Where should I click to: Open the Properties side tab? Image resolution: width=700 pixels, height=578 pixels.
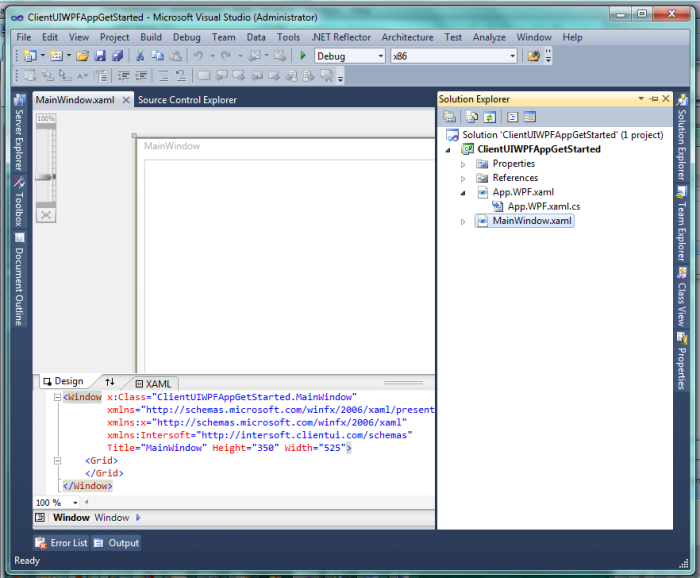pyautogui.click(x=681, y=362)
